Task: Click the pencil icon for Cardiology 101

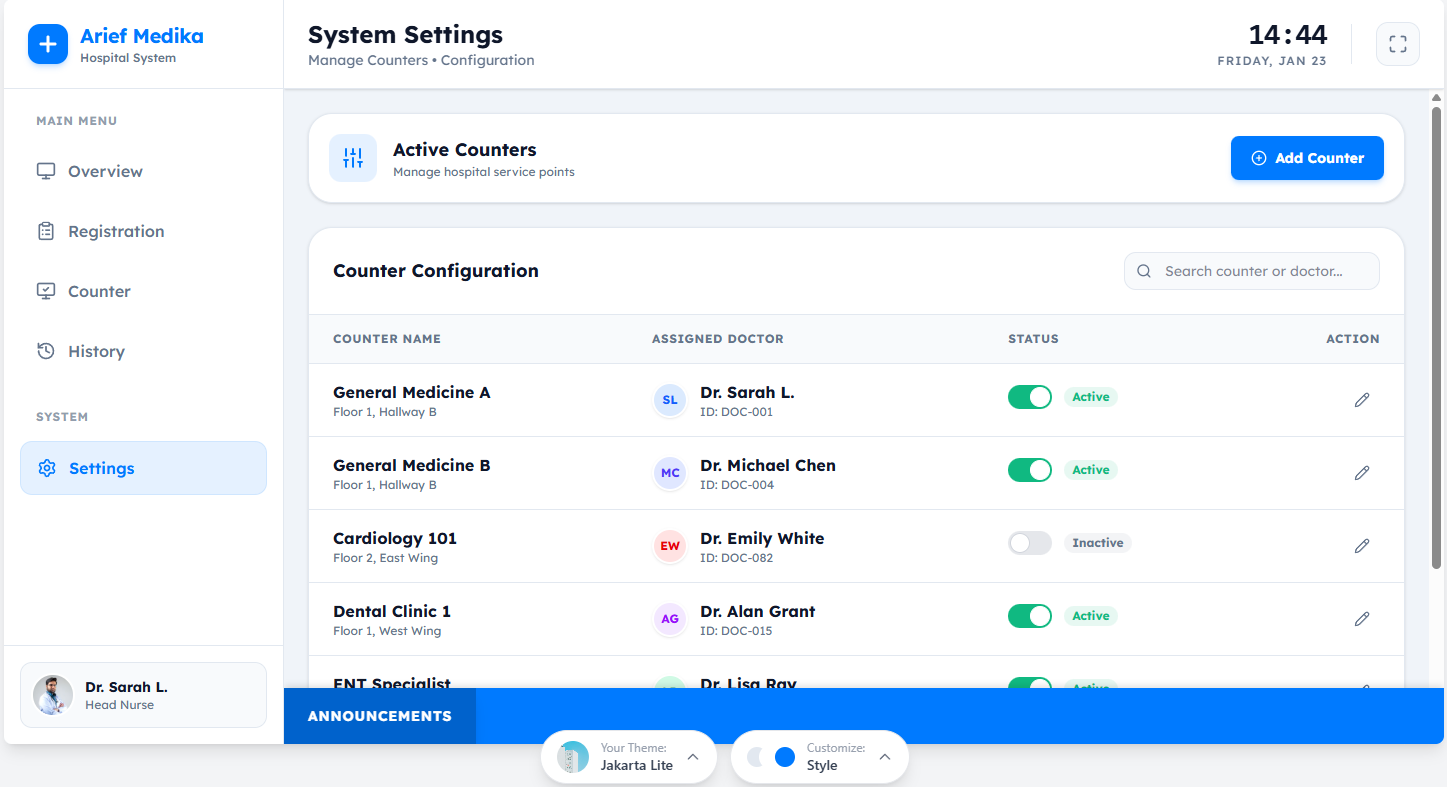Action: coord(1361,546)
